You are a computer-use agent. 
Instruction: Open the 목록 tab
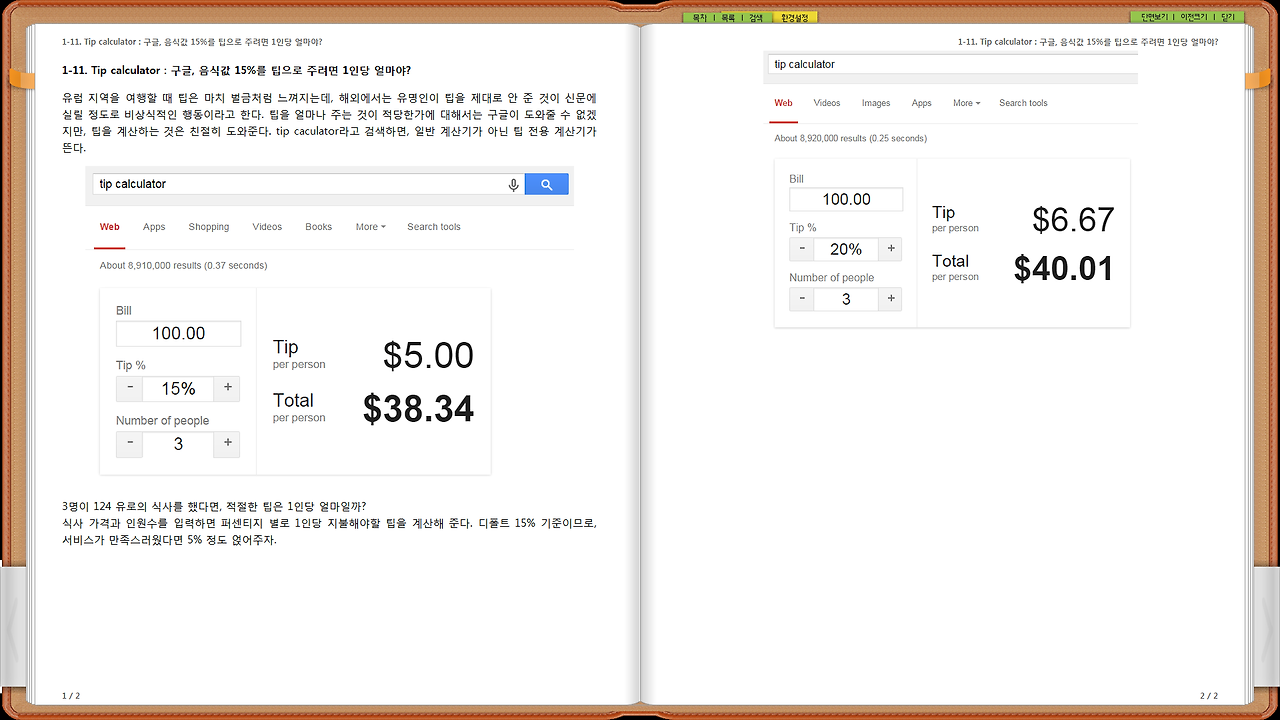pos(728,17)
